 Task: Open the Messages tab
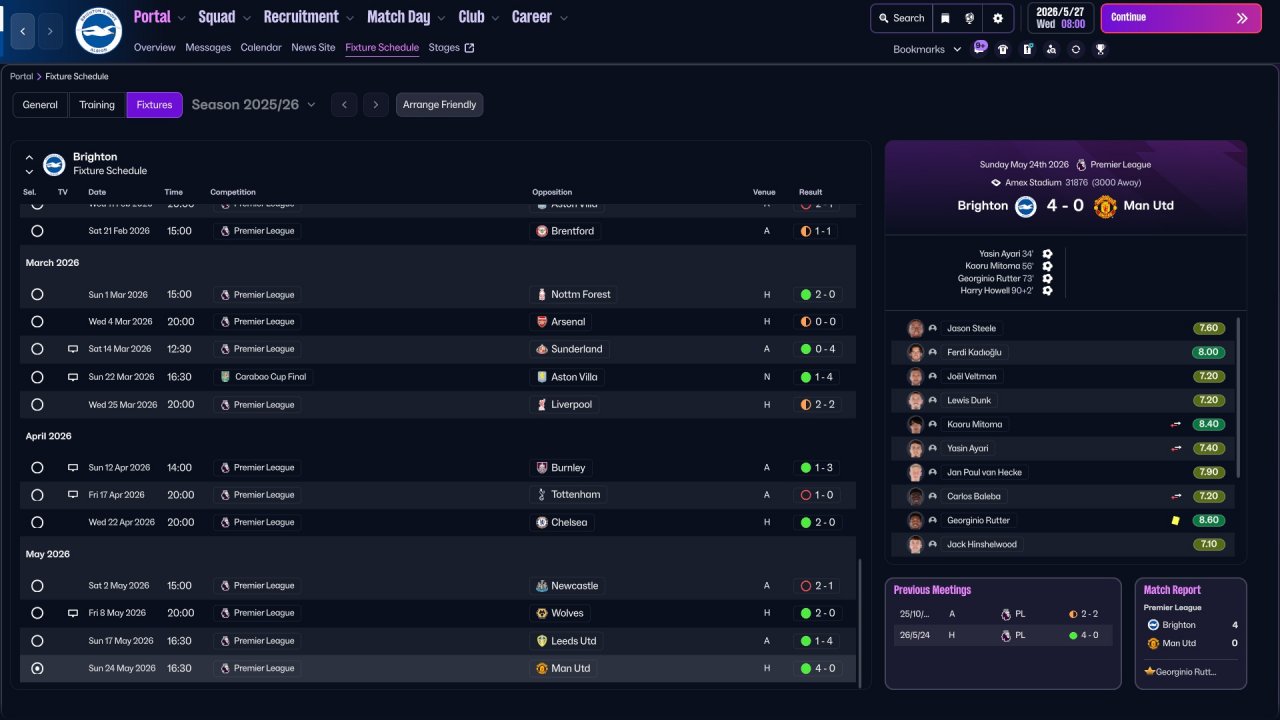coord(208,47)
